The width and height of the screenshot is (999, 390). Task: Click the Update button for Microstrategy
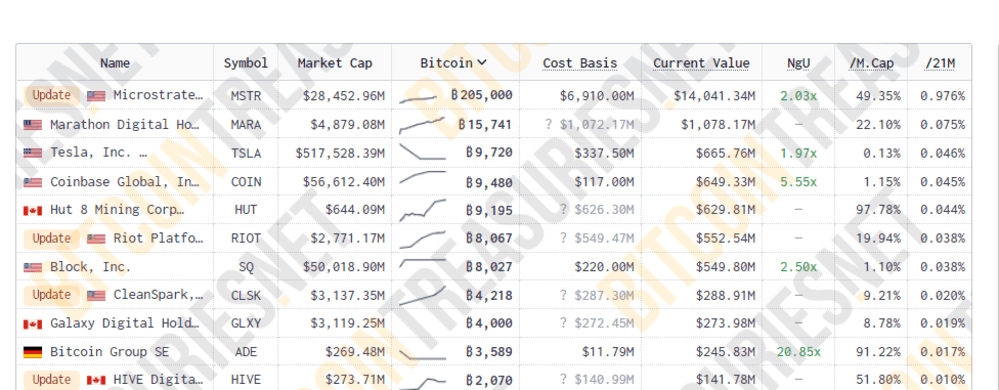click(x=52, y=95)
